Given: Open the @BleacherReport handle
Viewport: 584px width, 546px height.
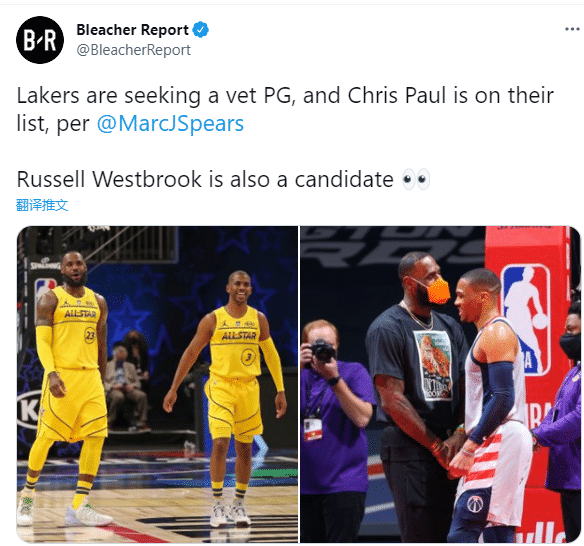Looking at the screenshot, I should 133,50.
